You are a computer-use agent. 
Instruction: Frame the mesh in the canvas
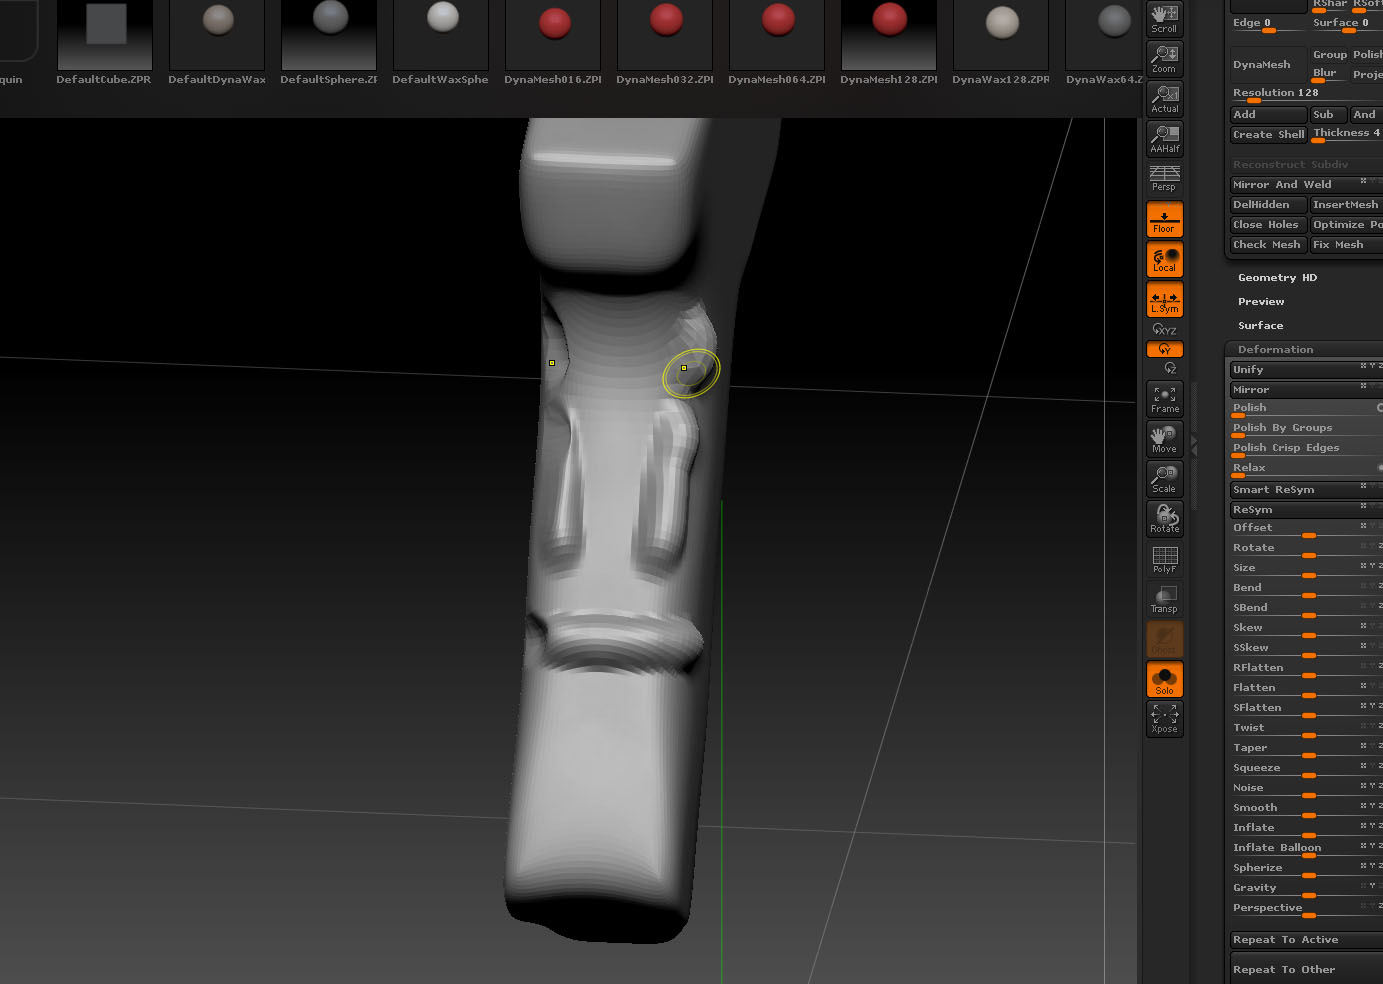tap(1165, 400)
